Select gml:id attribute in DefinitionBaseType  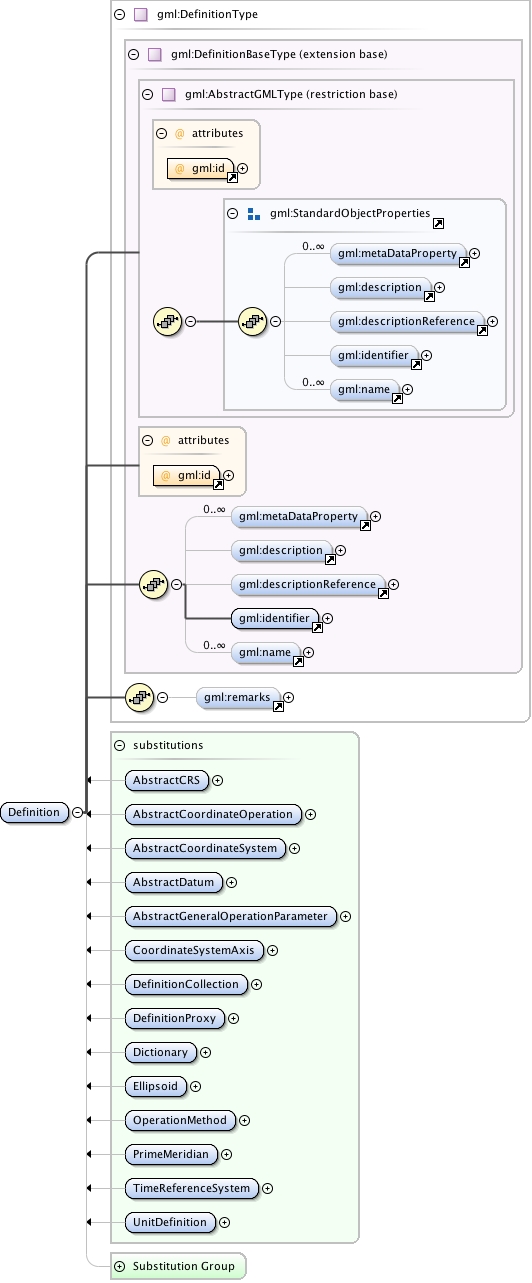[x=187, y=476]
